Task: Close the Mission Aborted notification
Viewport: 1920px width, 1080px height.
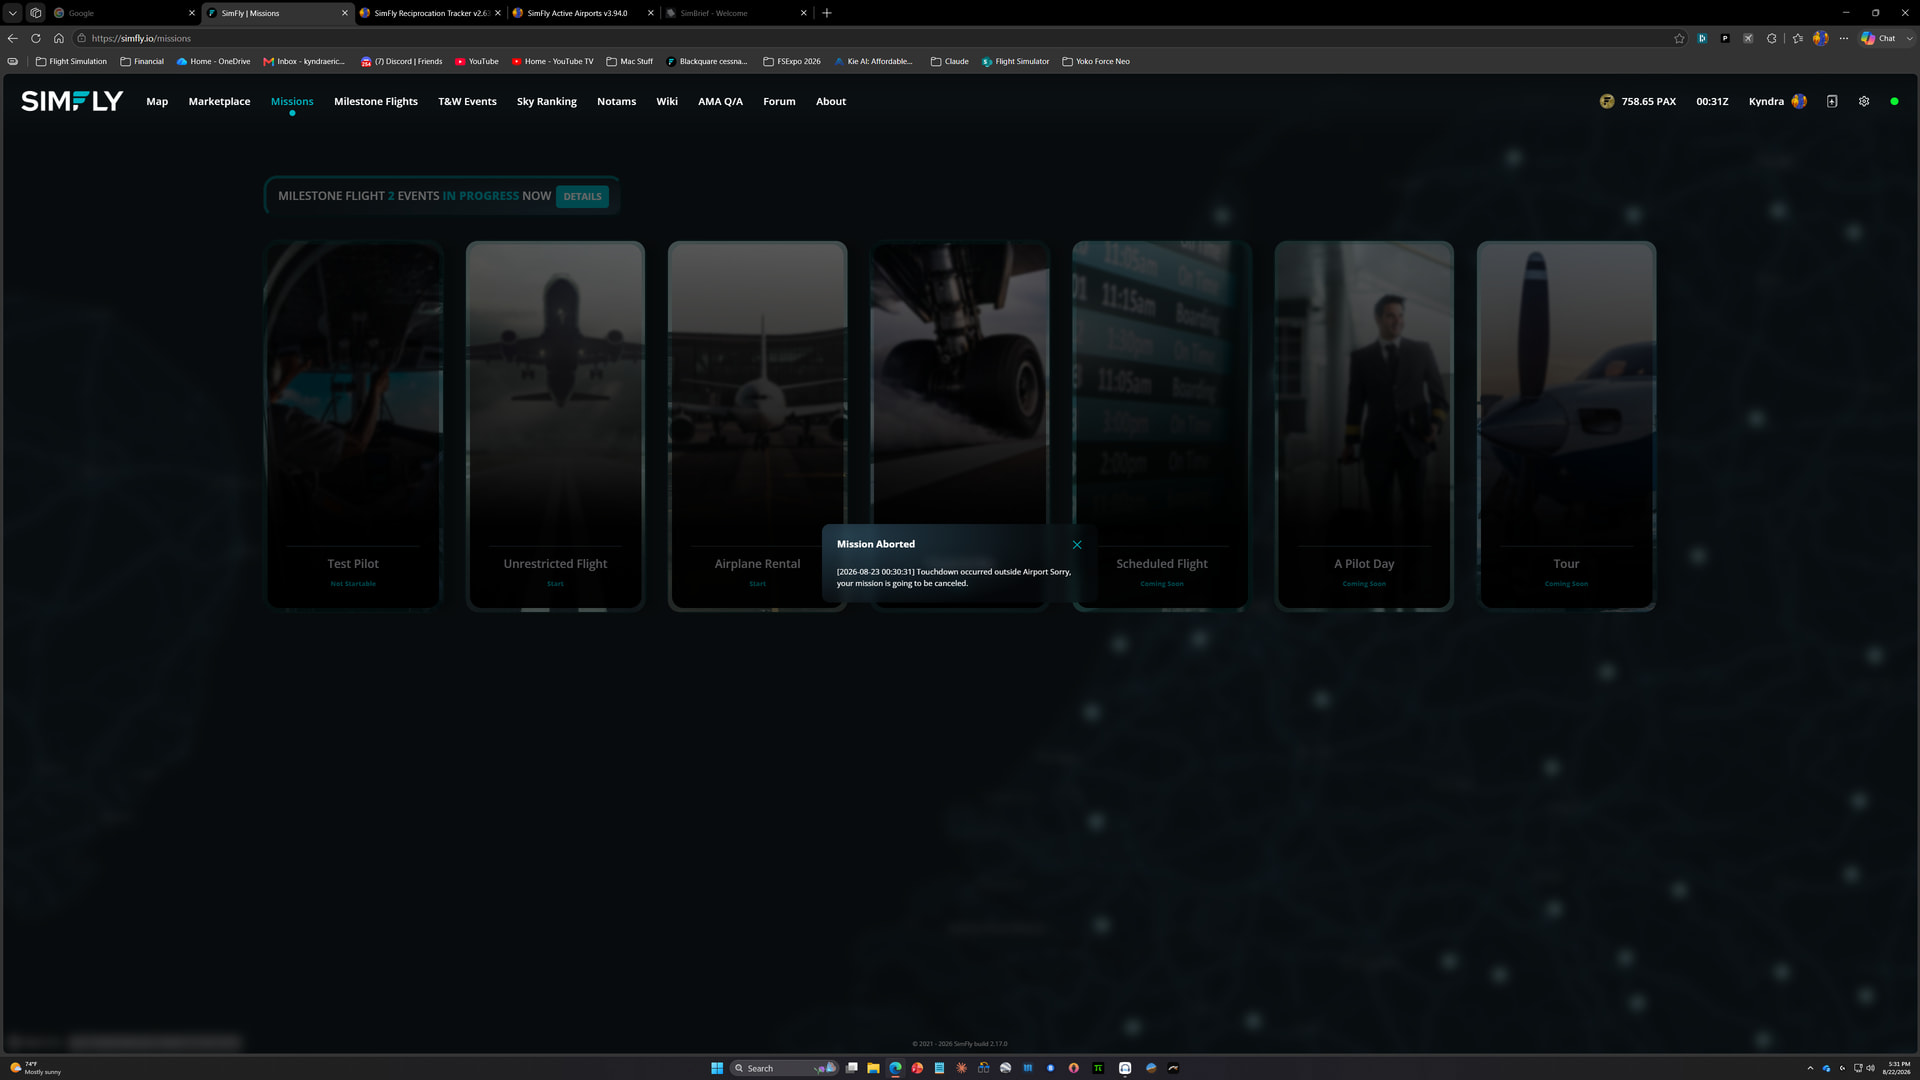Action: [1077, 545]
